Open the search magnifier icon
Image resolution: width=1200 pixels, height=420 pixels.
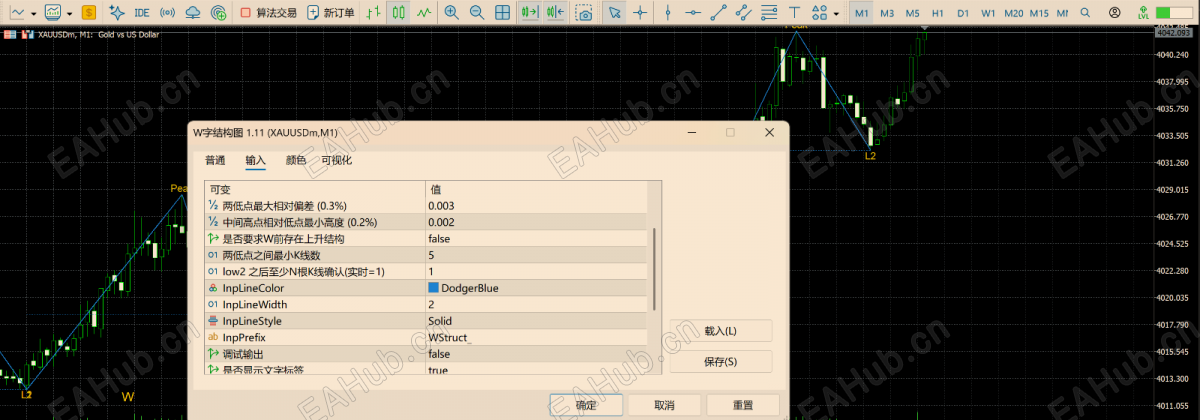pyautogui.click(x=1085, y=13)
